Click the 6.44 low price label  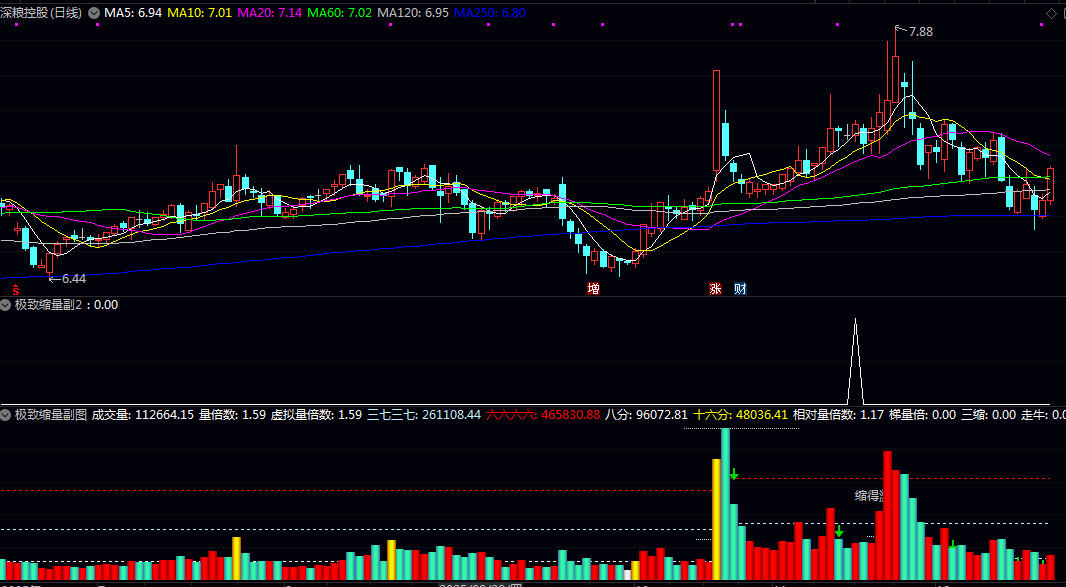click(x=73, y=279)
